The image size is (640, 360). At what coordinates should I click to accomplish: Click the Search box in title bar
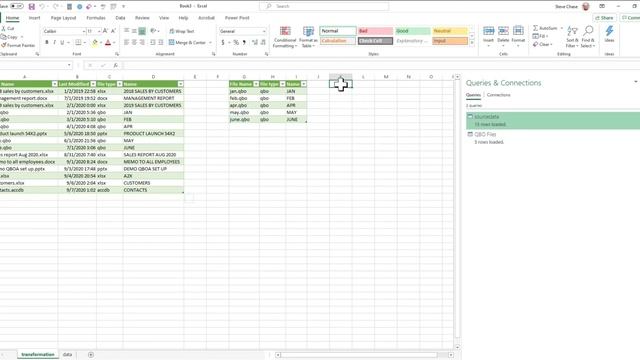click(x=324, y=7)
